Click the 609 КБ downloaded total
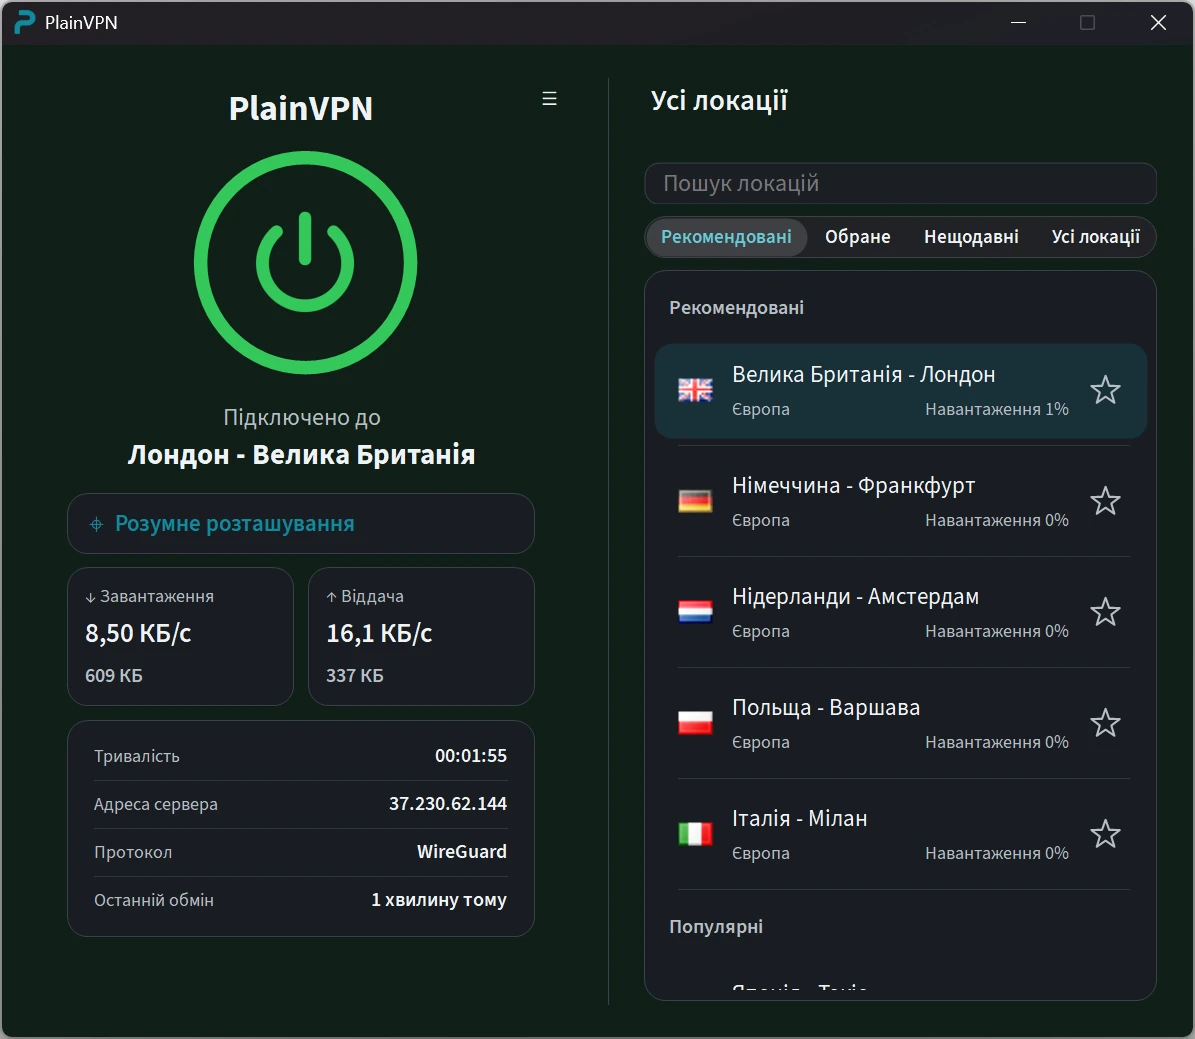The height and width of the screenshot is (1039, 1195). (x=114, y=676)
